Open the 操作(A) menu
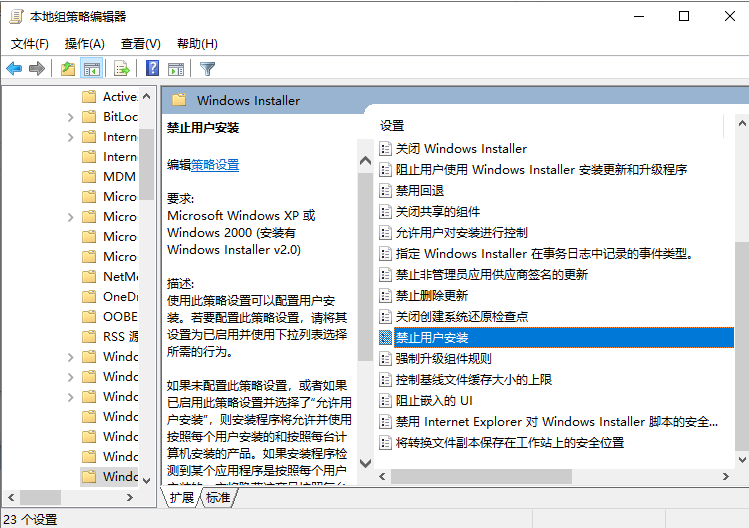This screenshot has height=528, width=749. (x=84, y=44)
